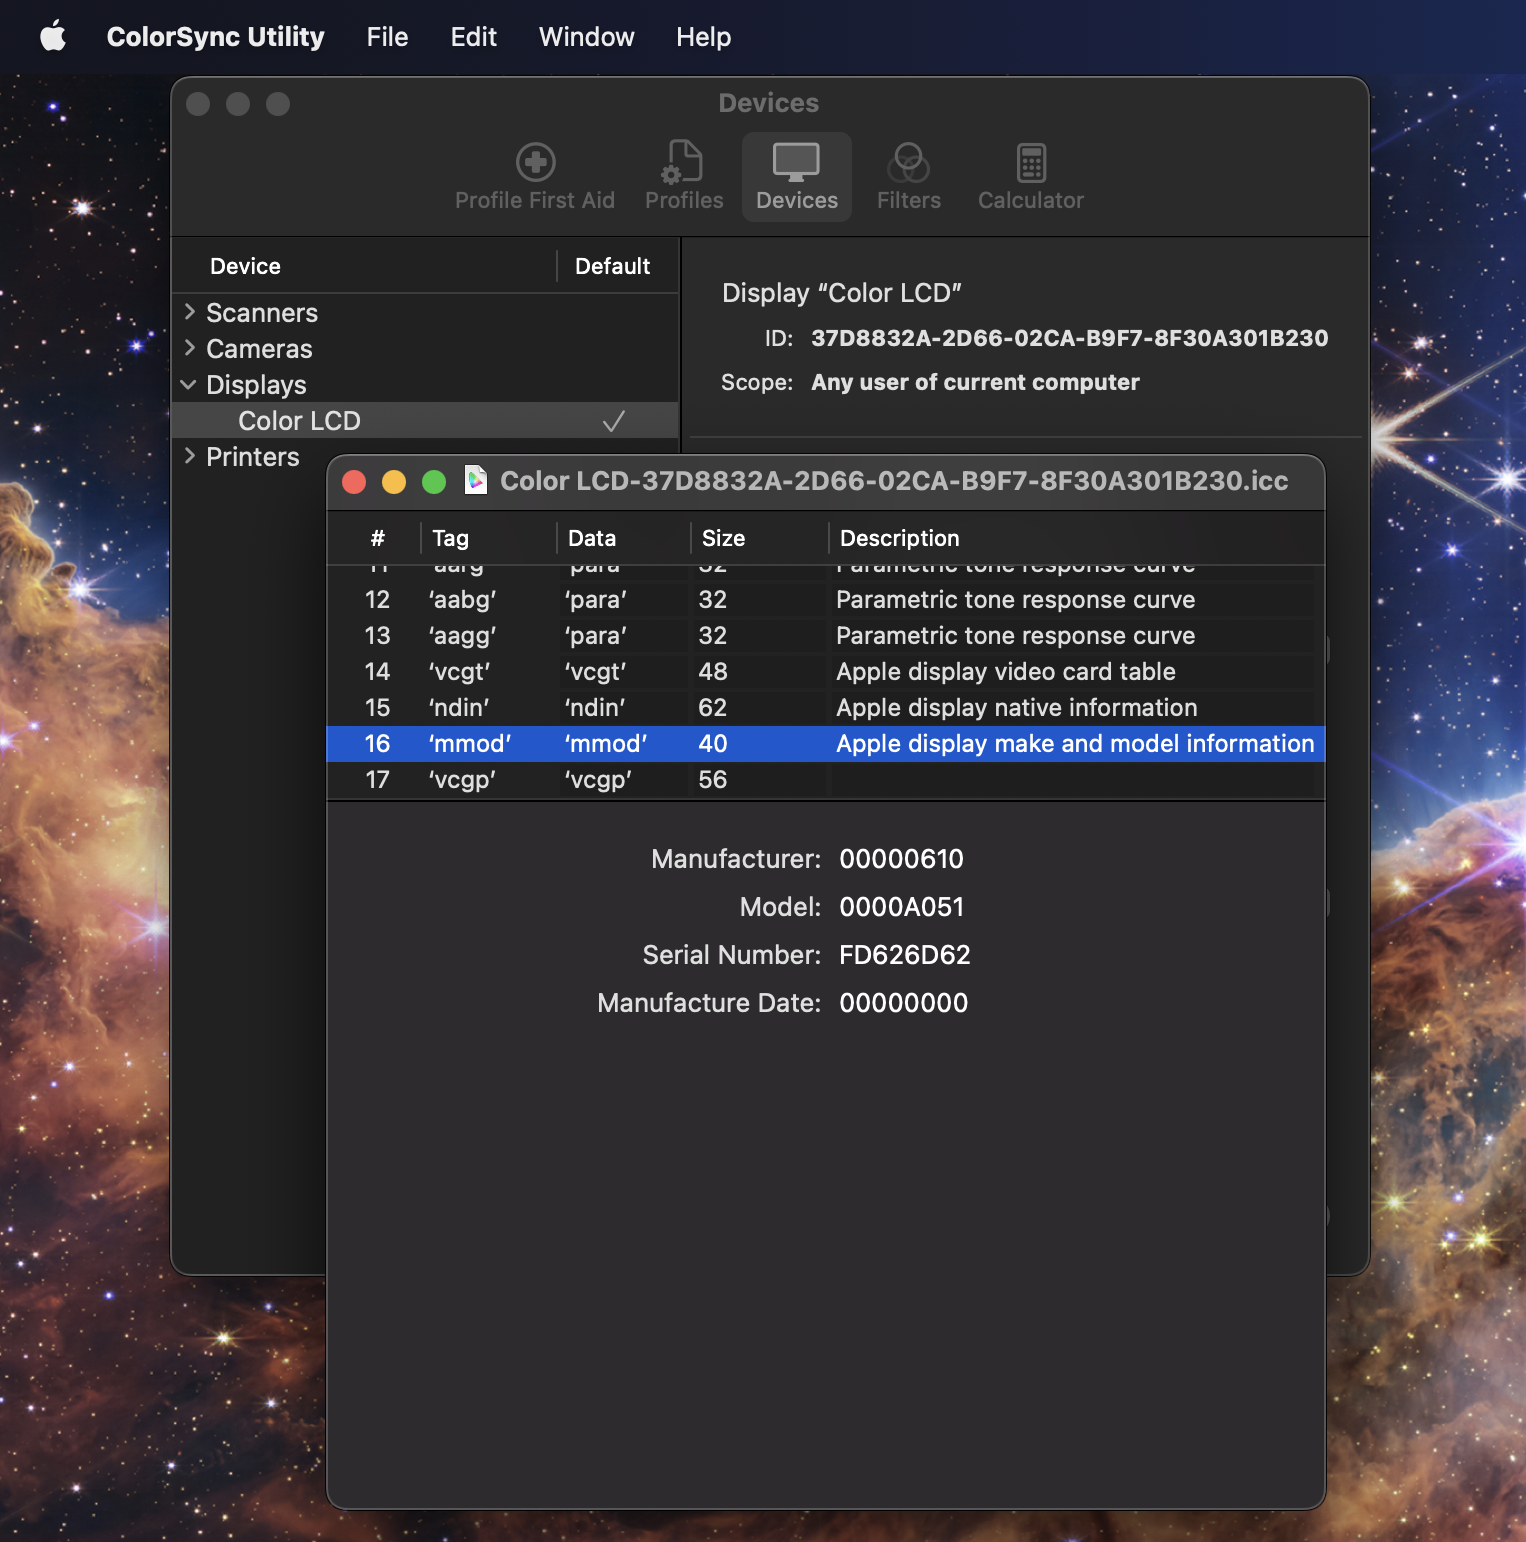The image size is (1526, 1542).
Task: Zoom the Color LCD profile window
Action: [434, 482]
